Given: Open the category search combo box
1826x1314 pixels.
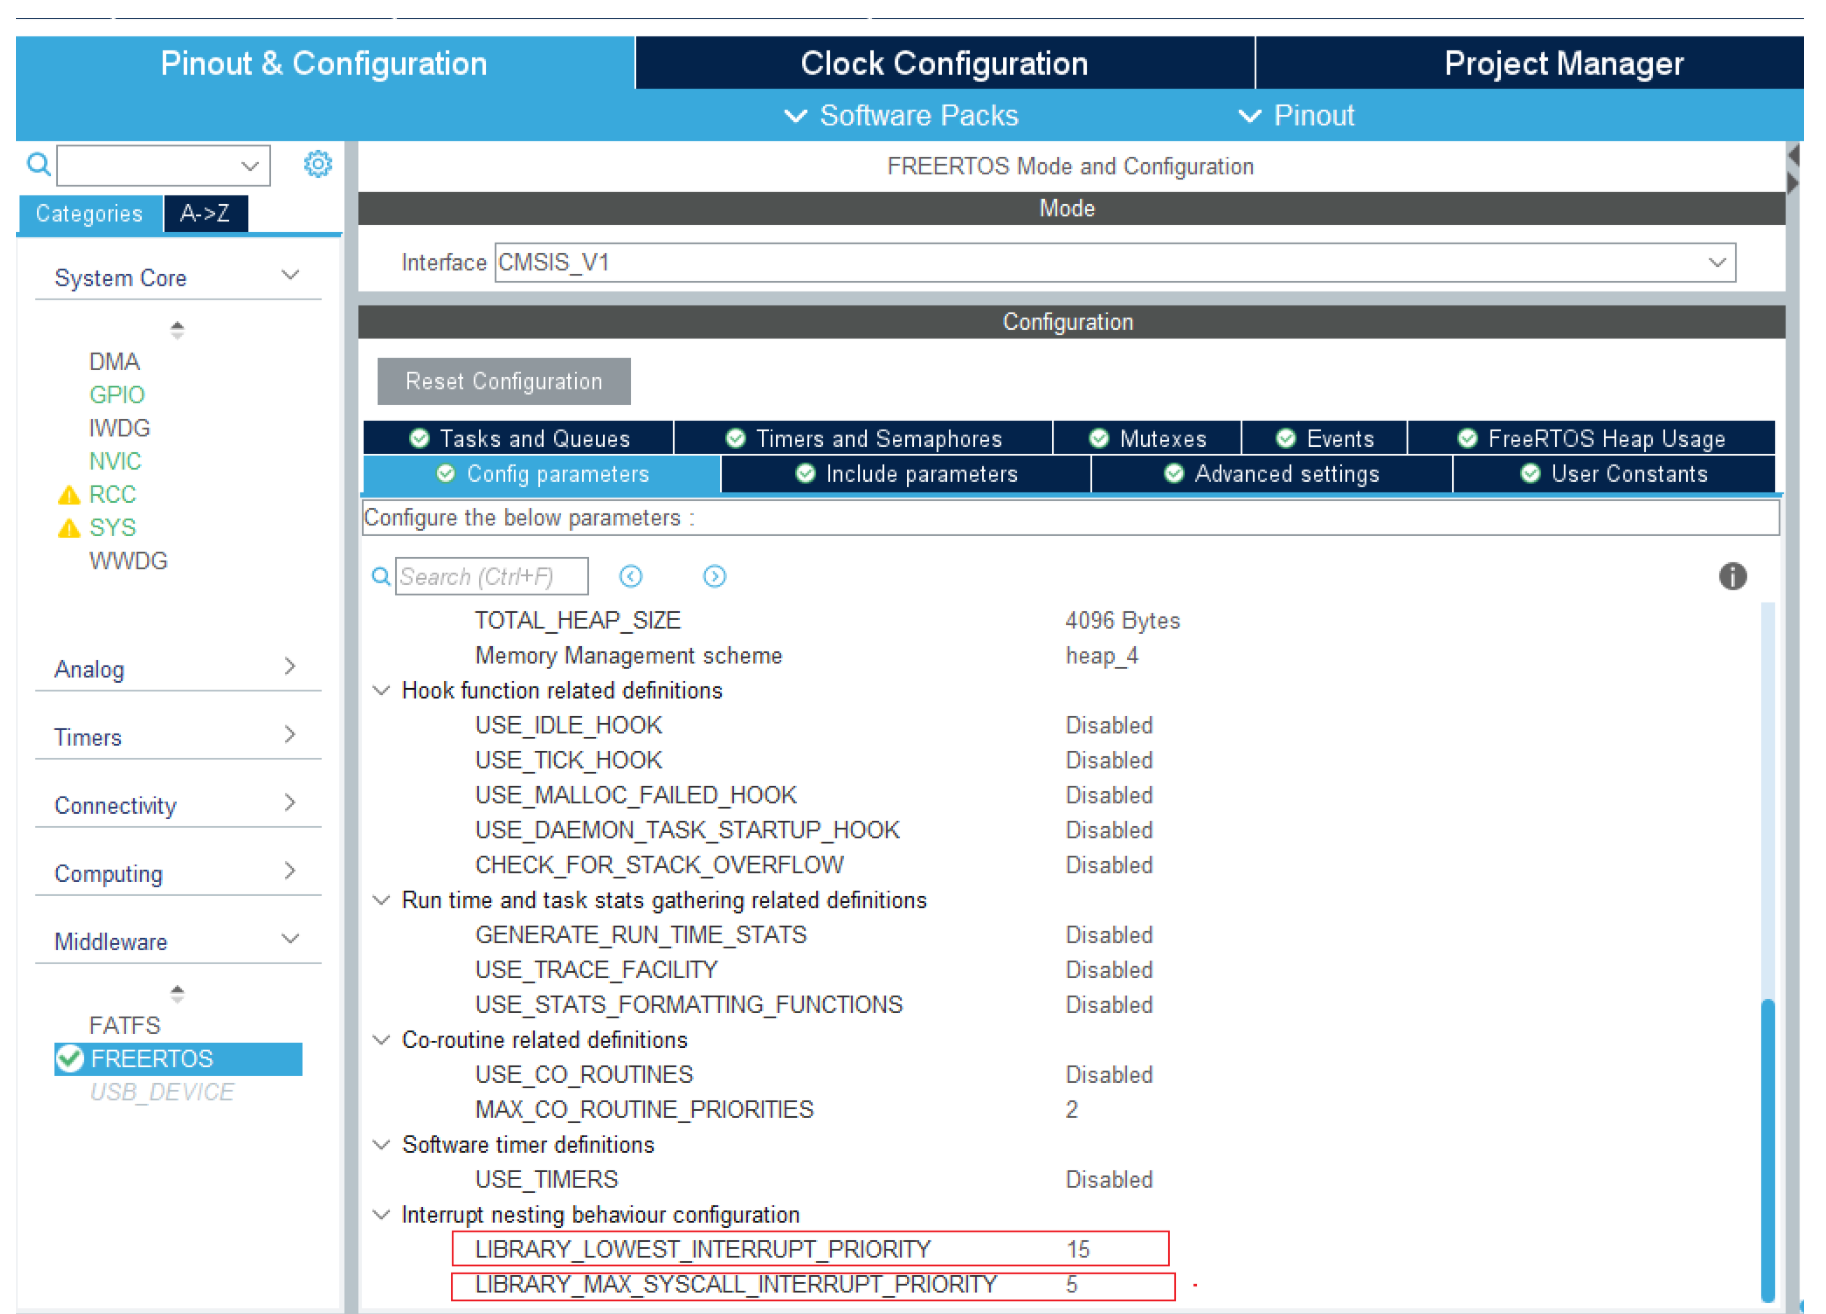Looking at the screenshot, I should pyautogui.click(x=163, y=165).
